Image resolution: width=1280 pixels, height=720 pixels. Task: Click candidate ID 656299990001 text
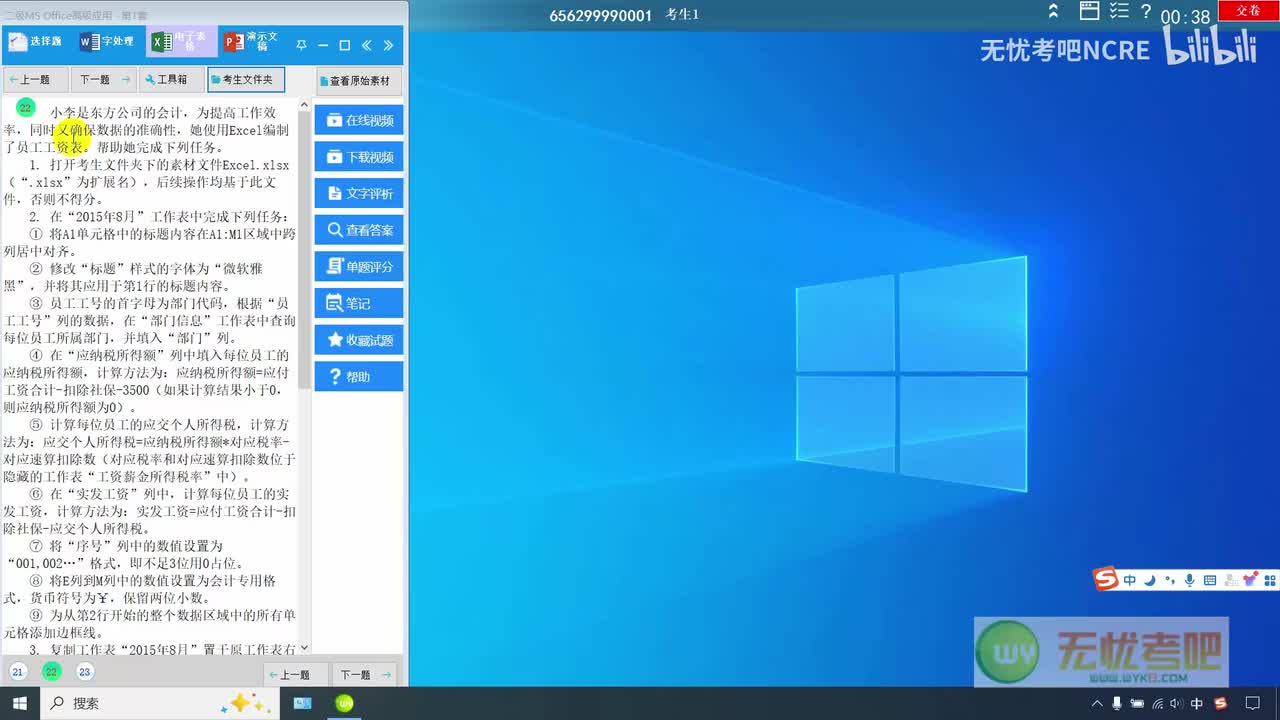(600, 15)
